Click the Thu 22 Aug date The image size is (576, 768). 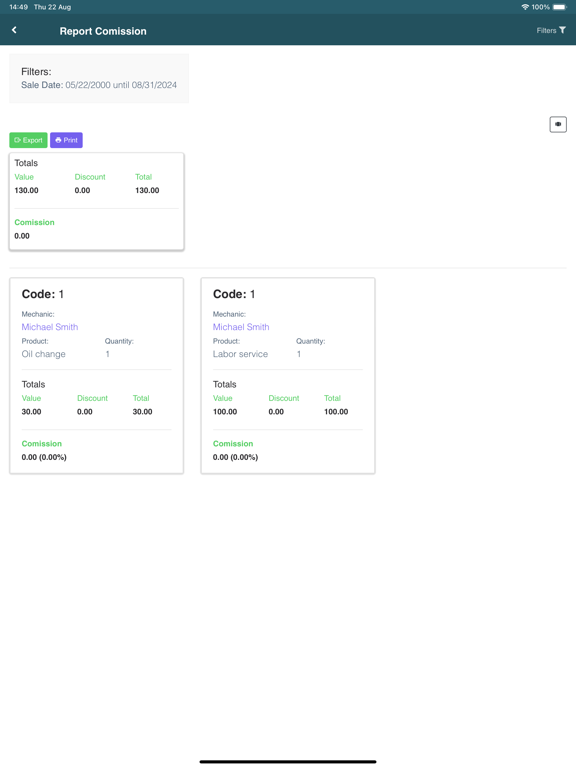coord(52,7)
